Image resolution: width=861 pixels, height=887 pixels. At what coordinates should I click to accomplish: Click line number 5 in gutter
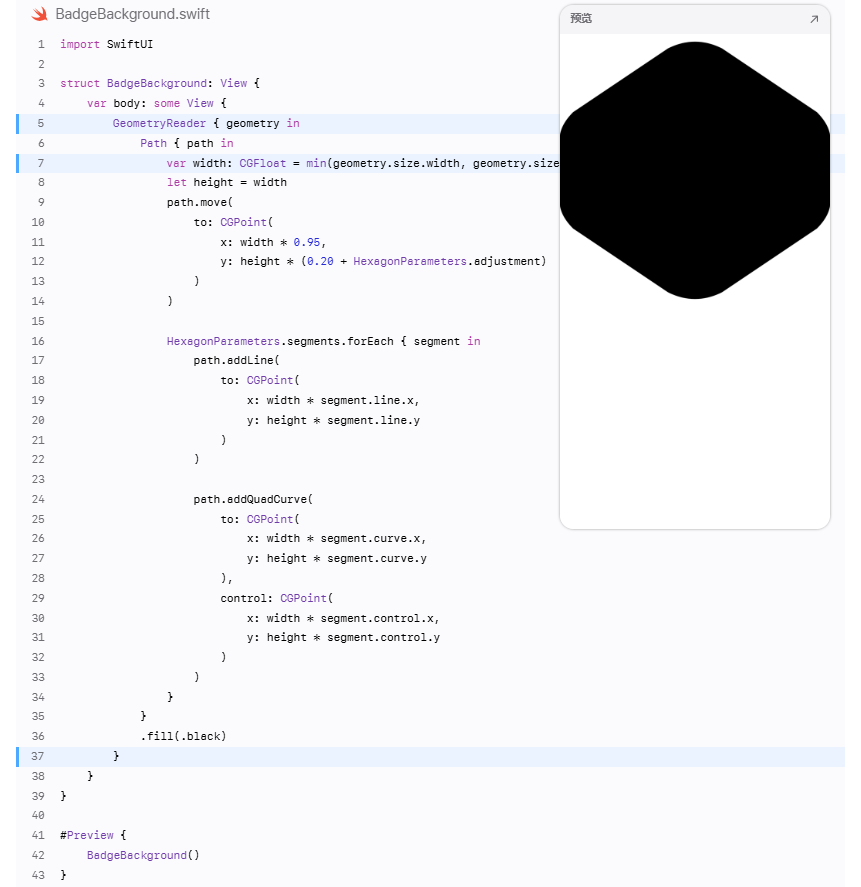41,123
